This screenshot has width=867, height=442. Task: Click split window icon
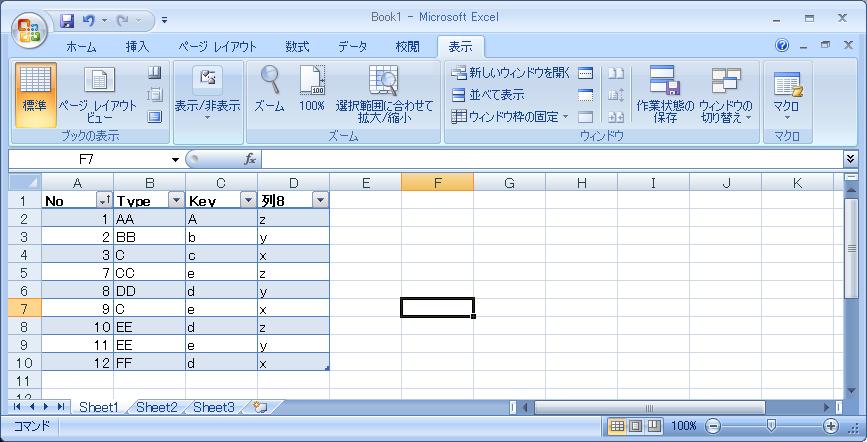click(586, 72)
